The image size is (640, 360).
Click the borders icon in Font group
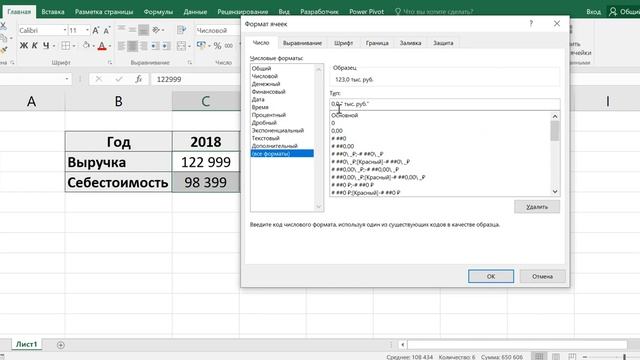(x=65, y=46)
